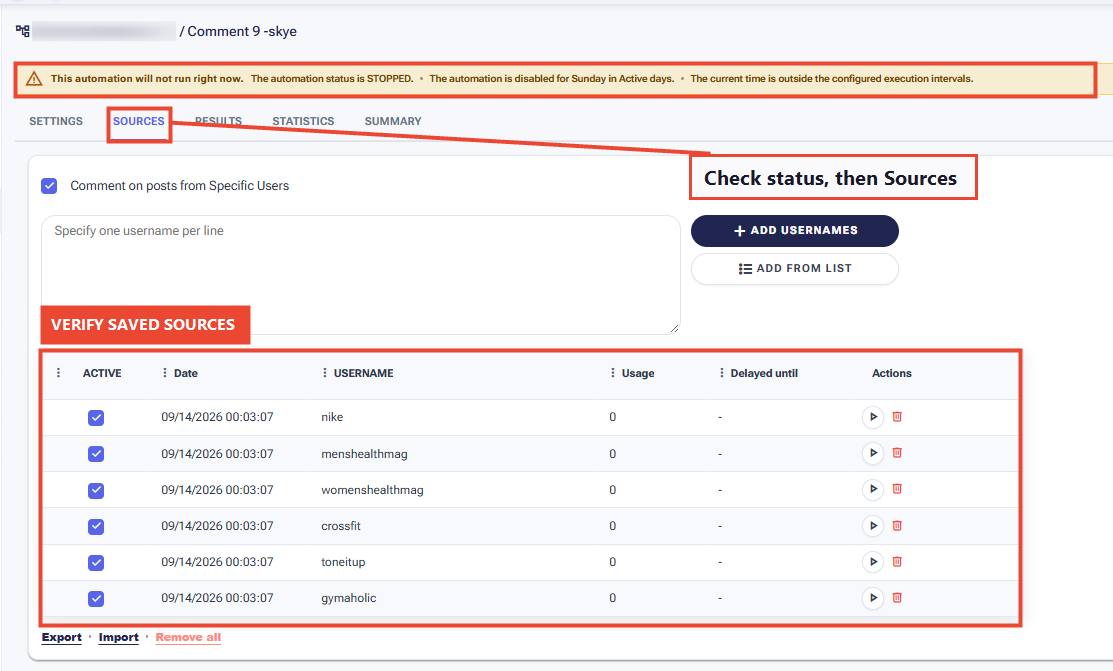Viewport: 1113px width, 671px height.
Task: Toggle active checkbox for toneitup
Action: coord(96,563)
